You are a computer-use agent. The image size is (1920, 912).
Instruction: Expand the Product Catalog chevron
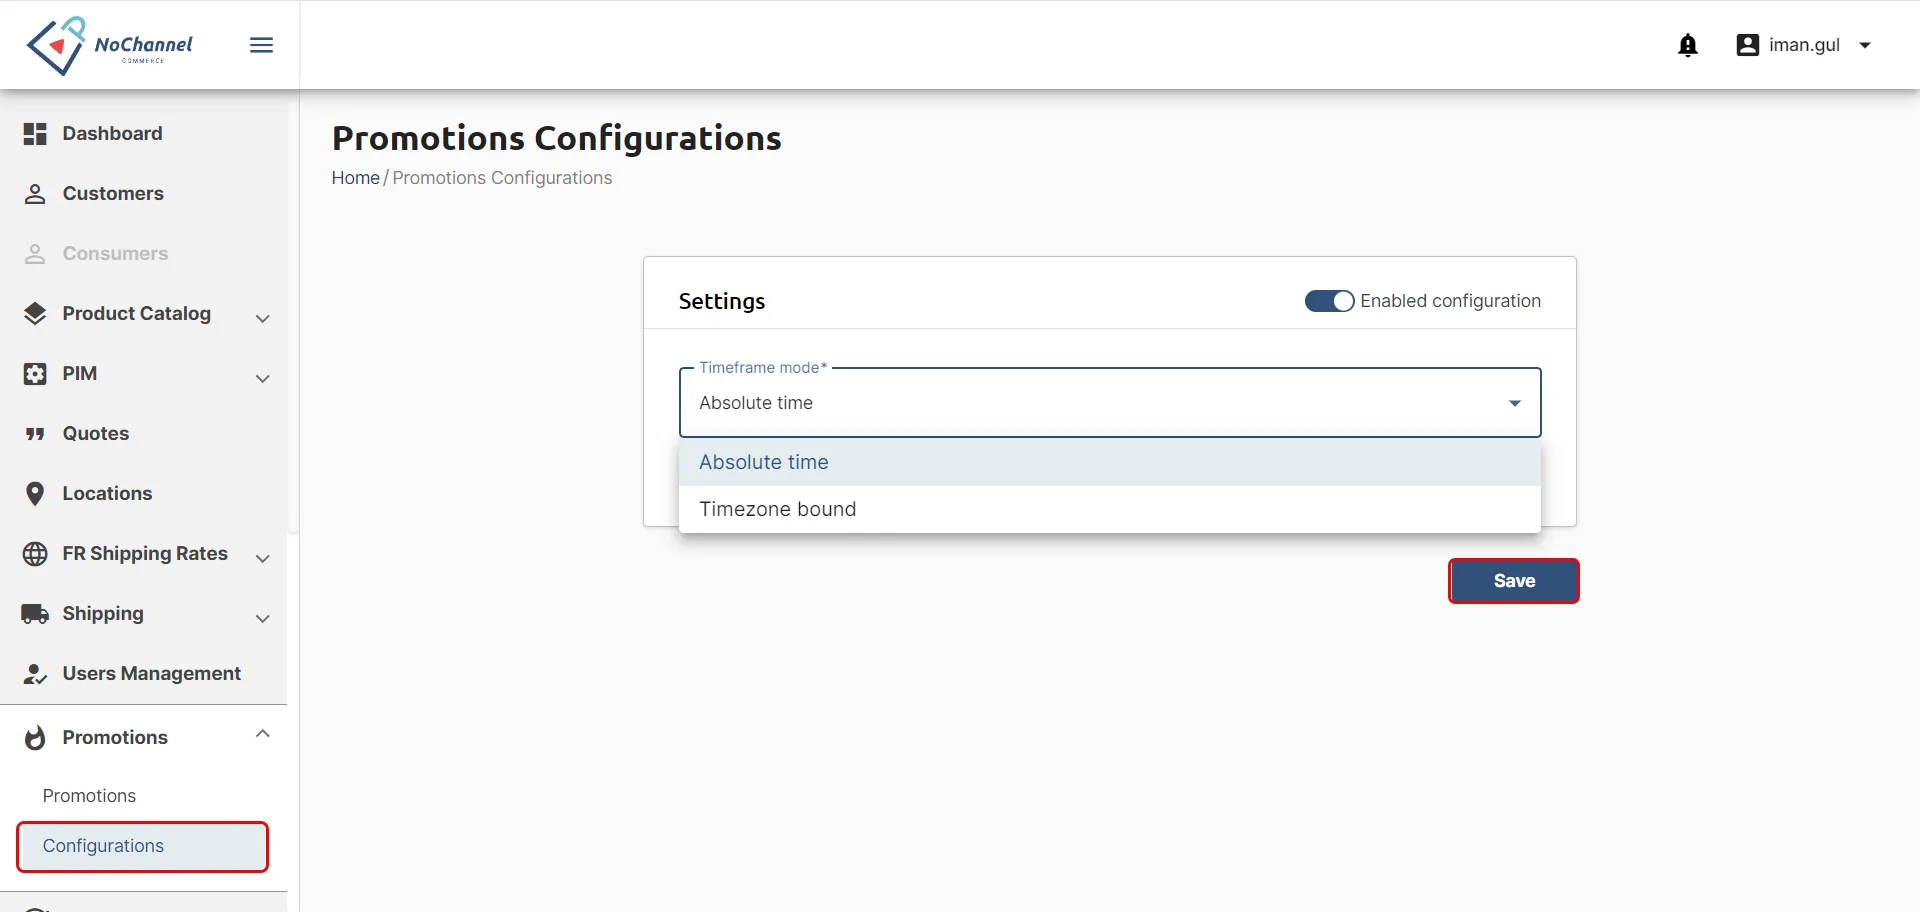pos(263,319)
